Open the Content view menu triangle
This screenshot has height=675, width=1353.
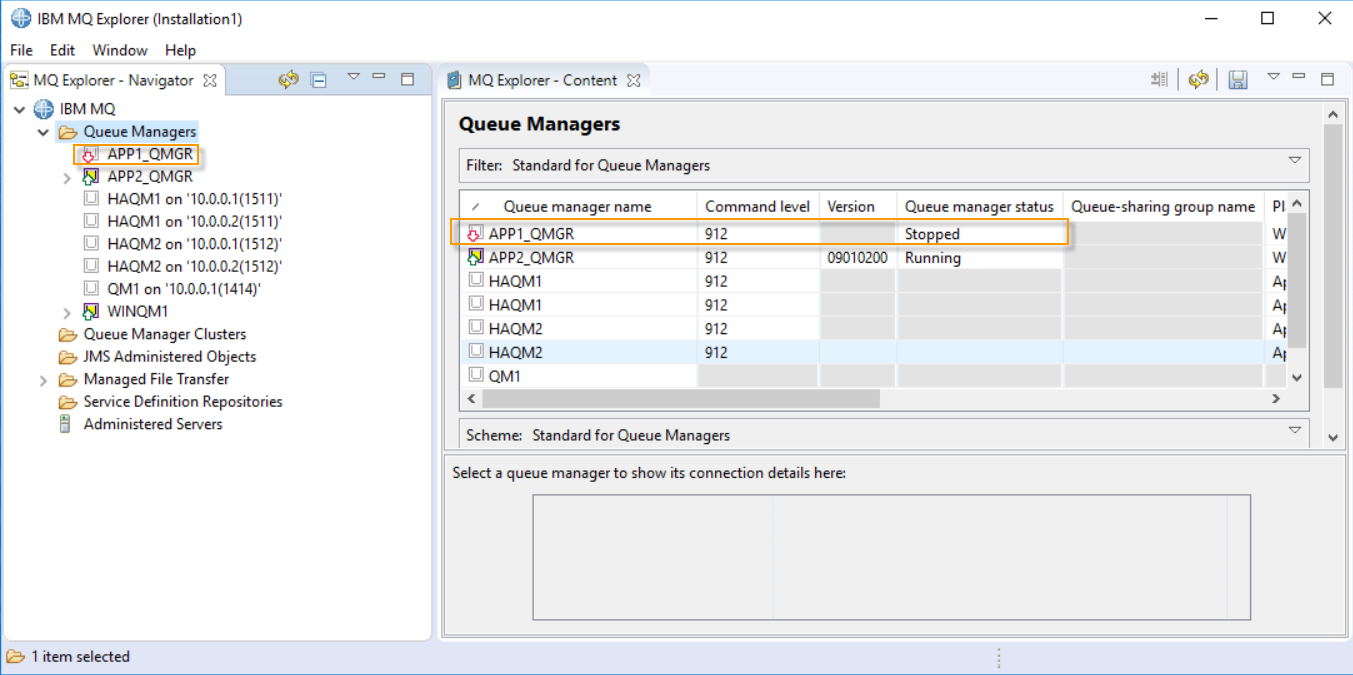coord(1273,76)
